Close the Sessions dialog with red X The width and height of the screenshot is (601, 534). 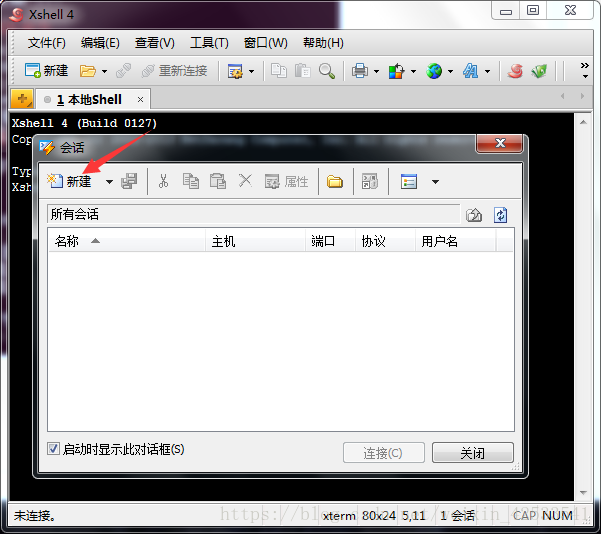pyautogui.click(x=499, y=143)
